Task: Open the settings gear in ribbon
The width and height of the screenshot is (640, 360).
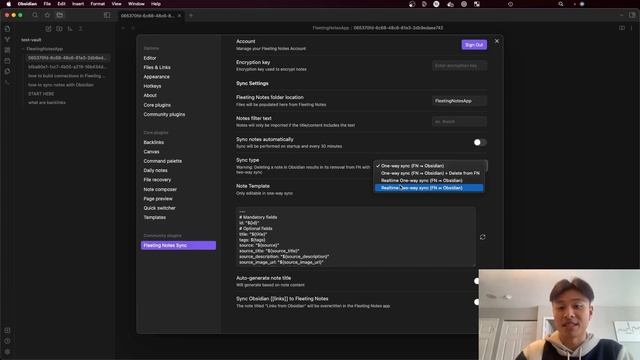Action: coord(7,352)
